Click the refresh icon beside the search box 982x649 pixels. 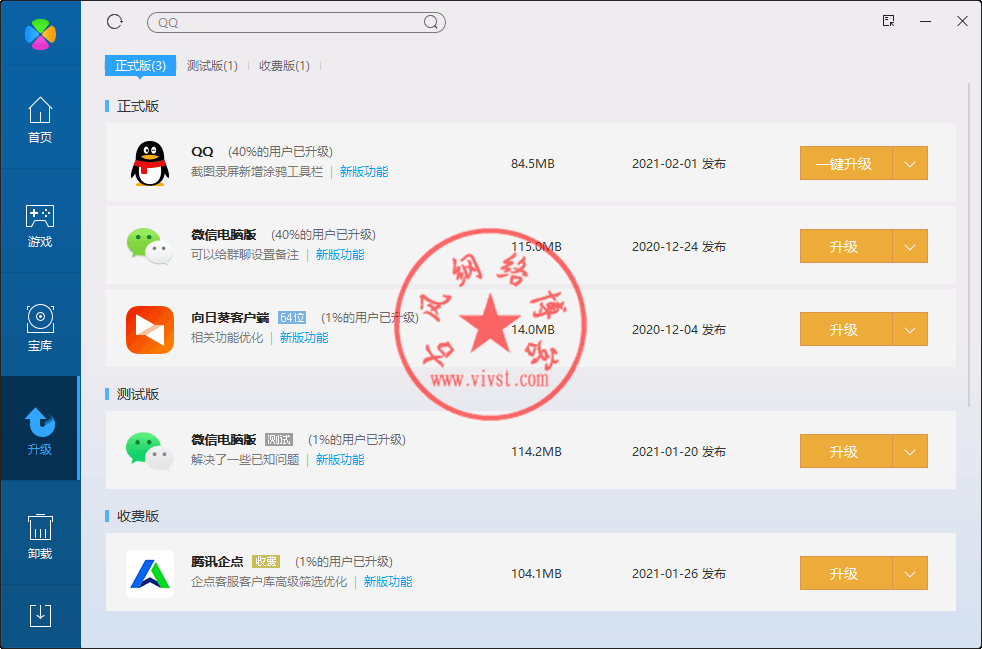115,22
